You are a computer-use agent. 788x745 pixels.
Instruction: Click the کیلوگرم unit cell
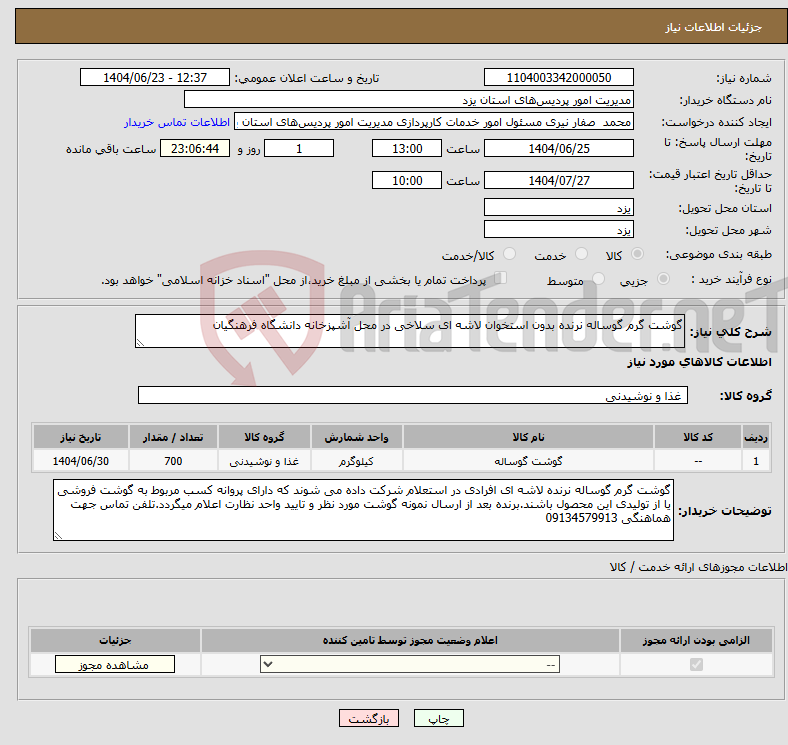point(356,461)
